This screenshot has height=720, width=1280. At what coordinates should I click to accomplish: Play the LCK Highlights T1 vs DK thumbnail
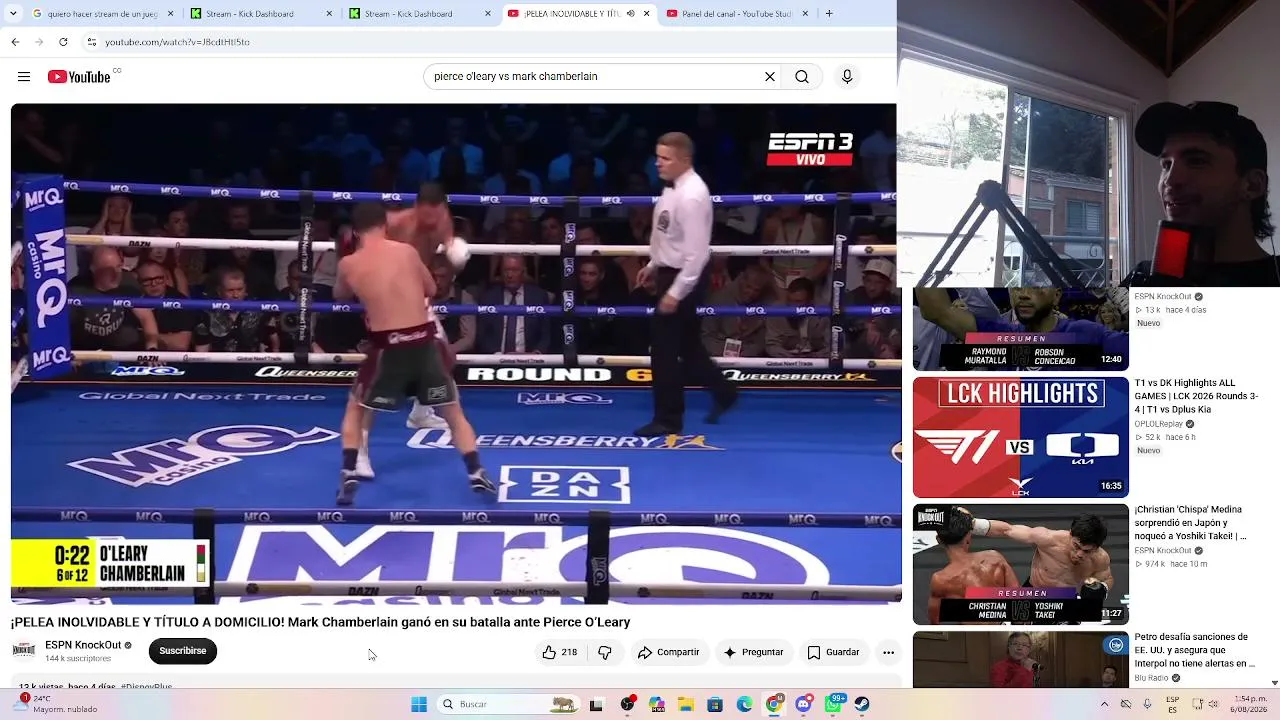pyautogui.click(x=1020, y=437)
